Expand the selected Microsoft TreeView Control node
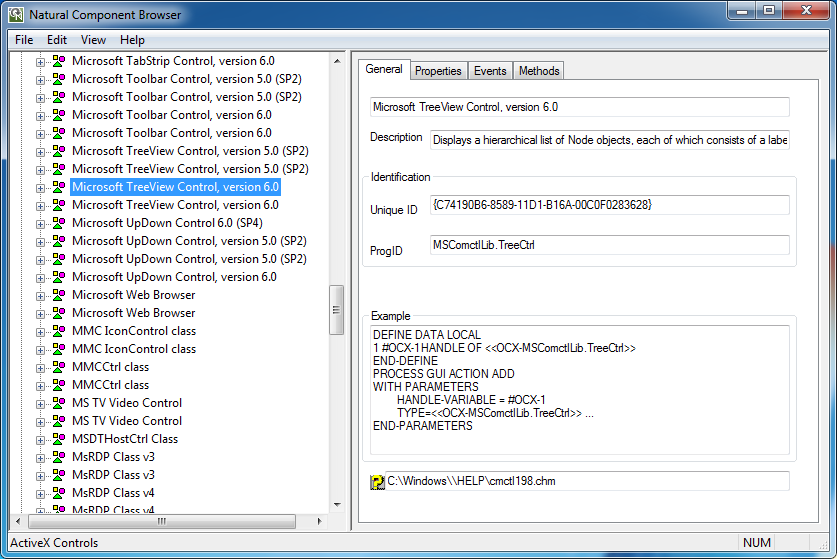Image resolution: width=837 pixels, height=559 pixels. 41,187
